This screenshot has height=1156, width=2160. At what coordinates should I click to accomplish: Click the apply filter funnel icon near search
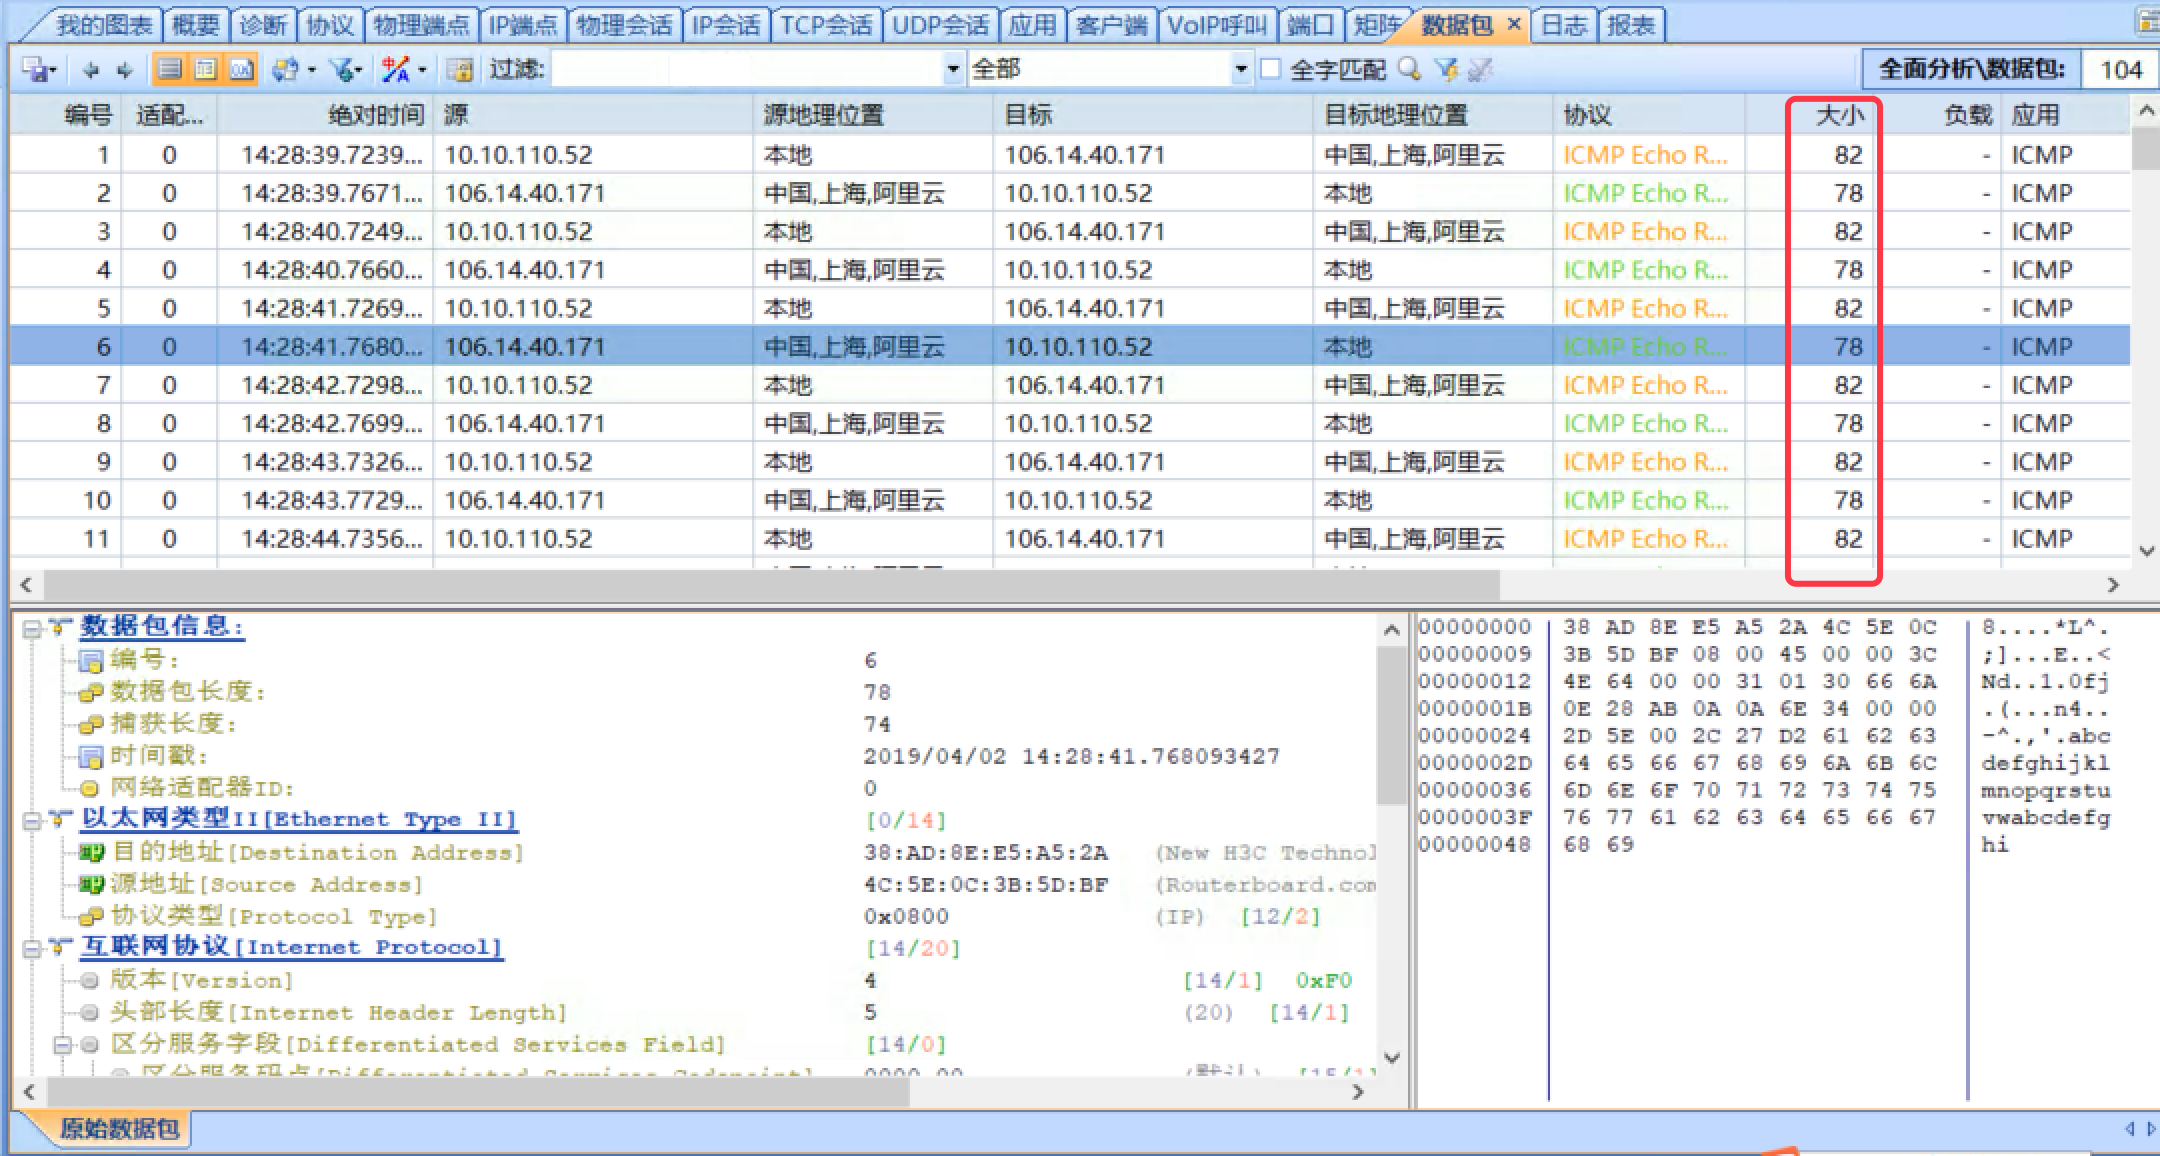point(1445,69)
